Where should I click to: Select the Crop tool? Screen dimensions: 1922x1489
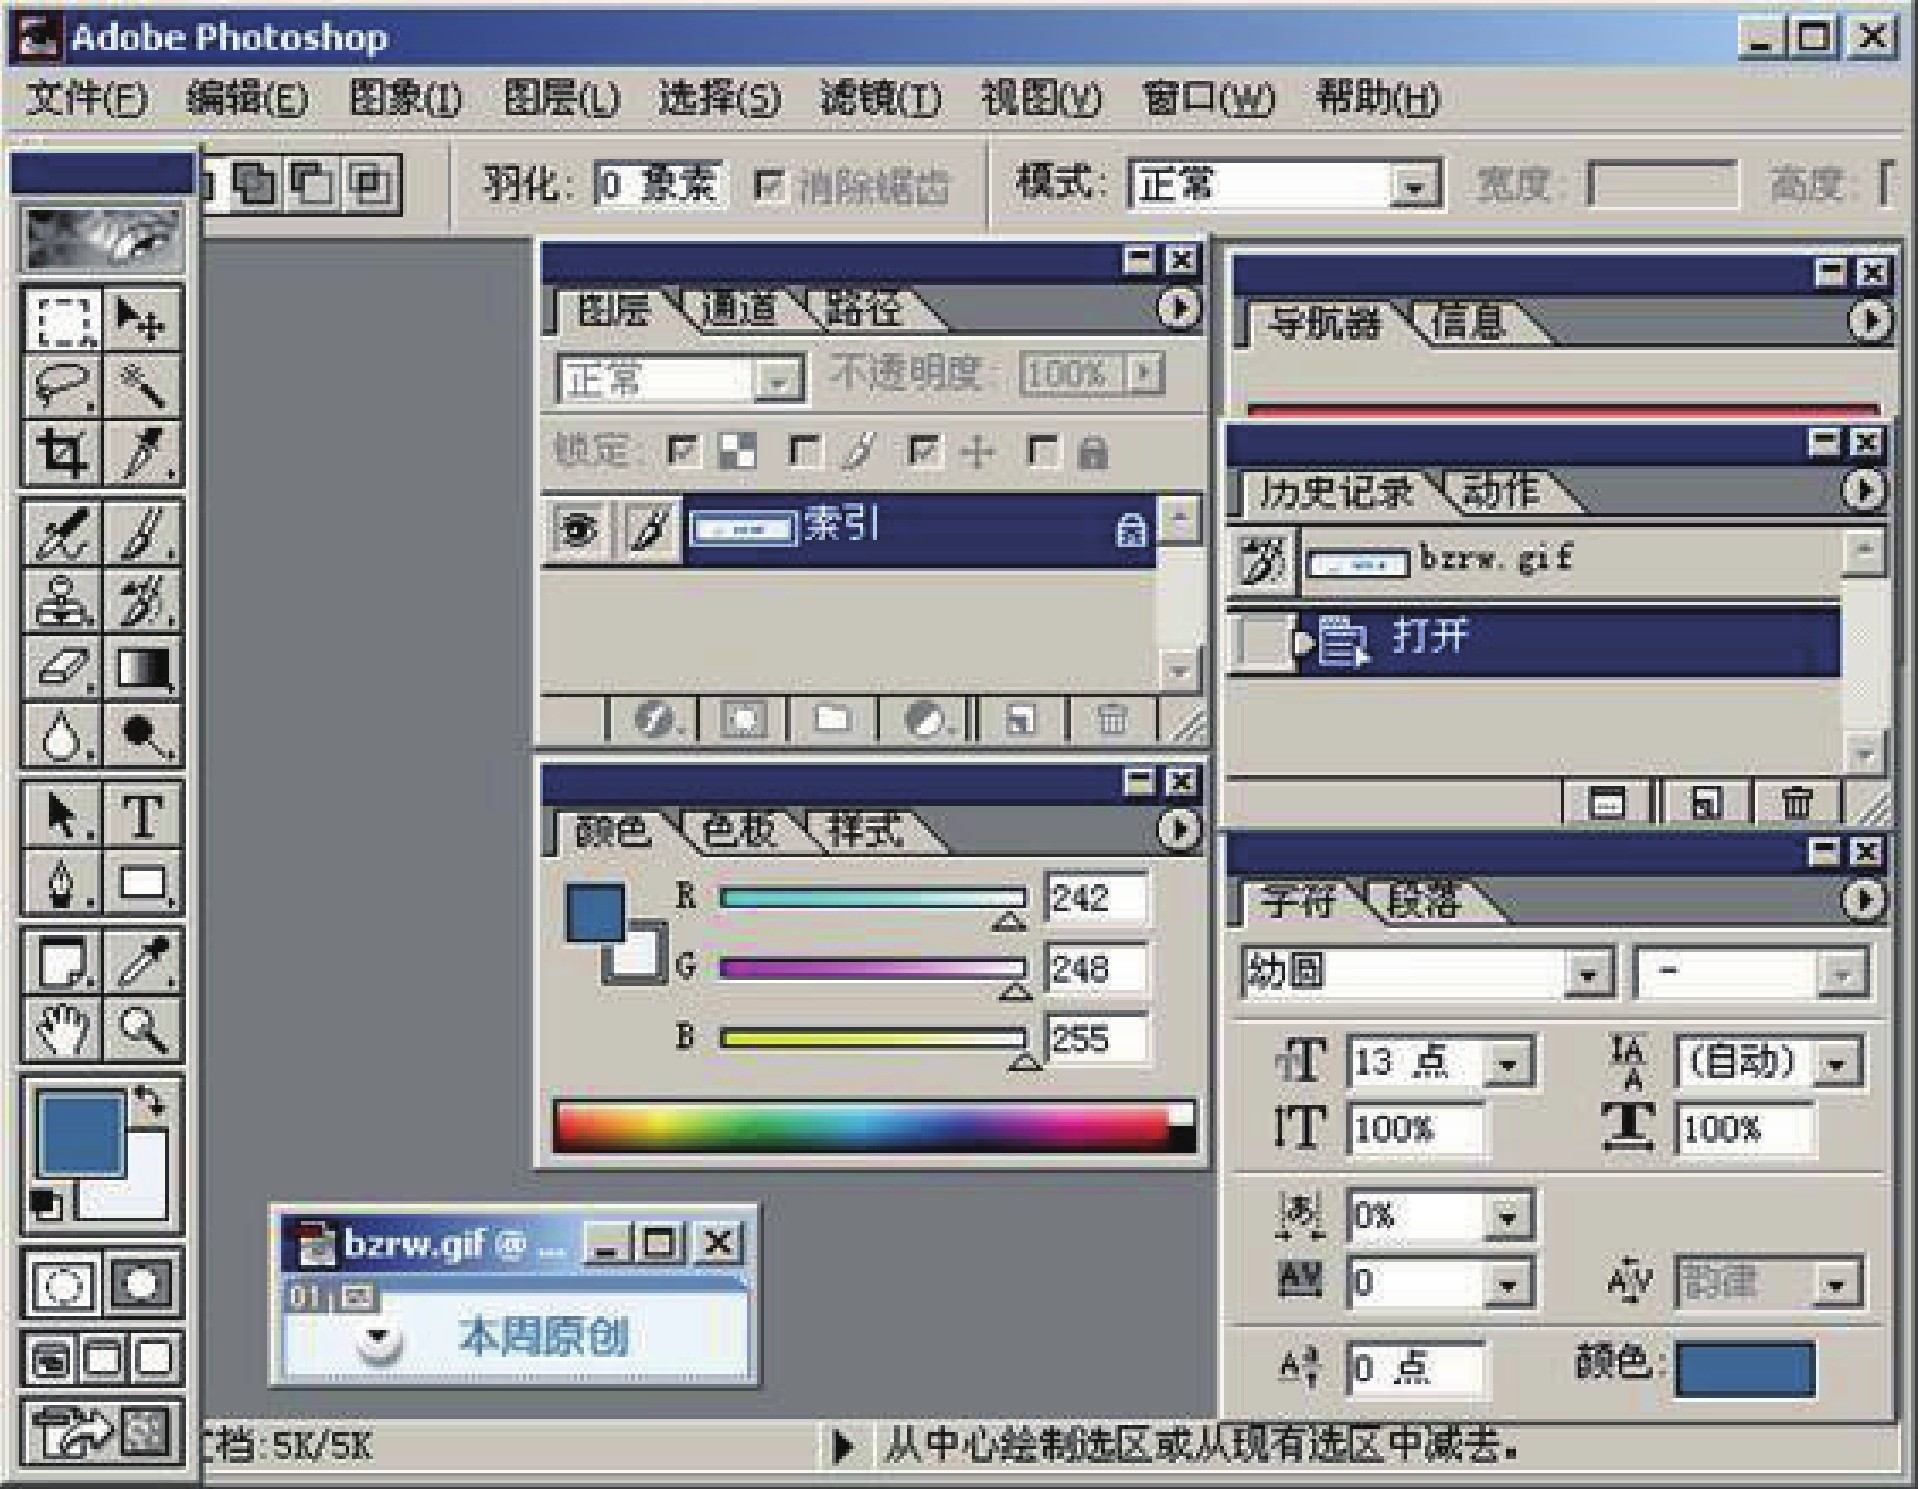coord(62,454)
